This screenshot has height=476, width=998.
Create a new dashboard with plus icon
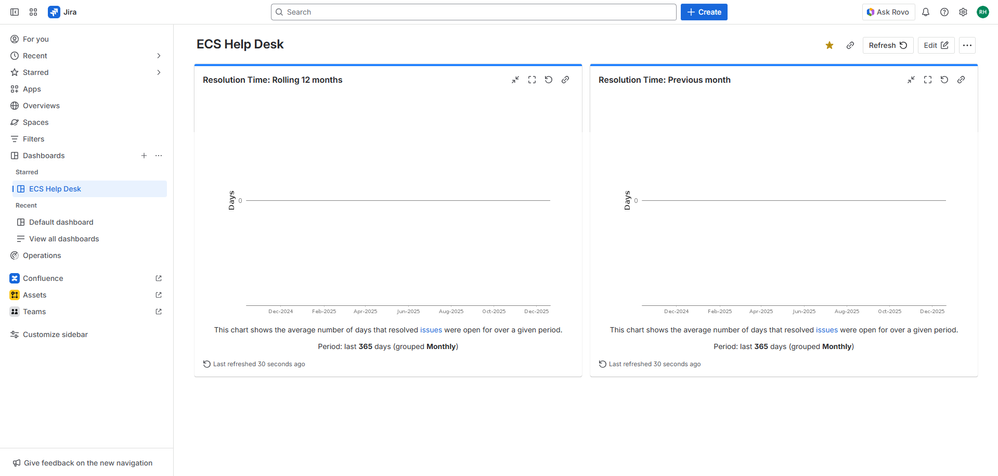point(144,155)
